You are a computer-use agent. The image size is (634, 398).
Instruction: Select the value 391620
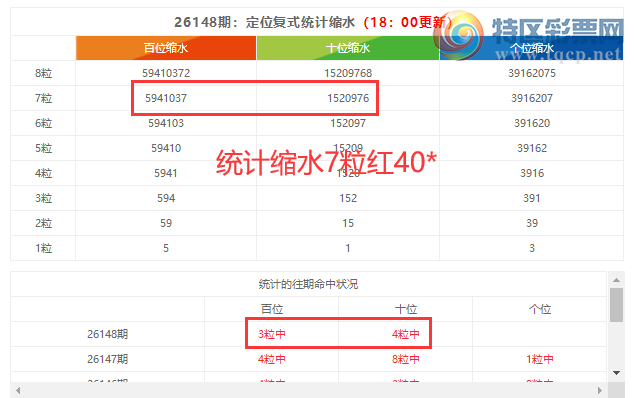click(532, 123)
